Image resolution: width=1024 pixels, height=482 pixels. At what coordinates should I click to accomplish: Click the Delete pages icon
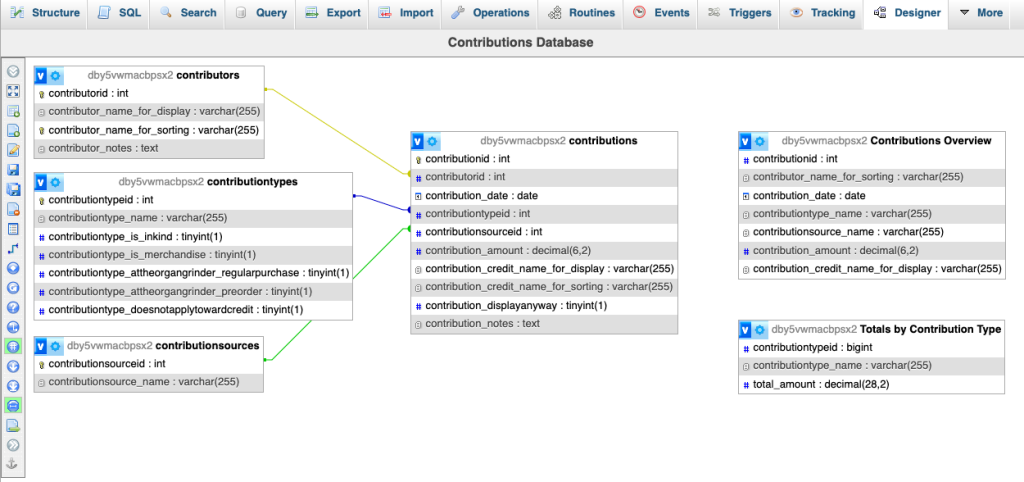point(12,209)
